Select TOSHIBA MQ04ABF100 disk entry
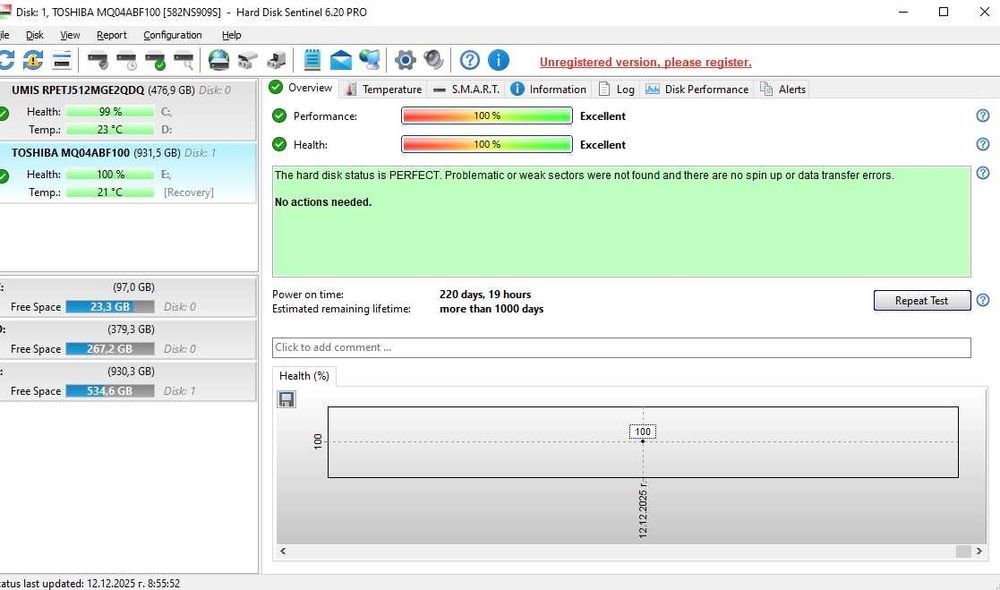This screenshot has height=590, width=1000. click(x=128, y=172)
